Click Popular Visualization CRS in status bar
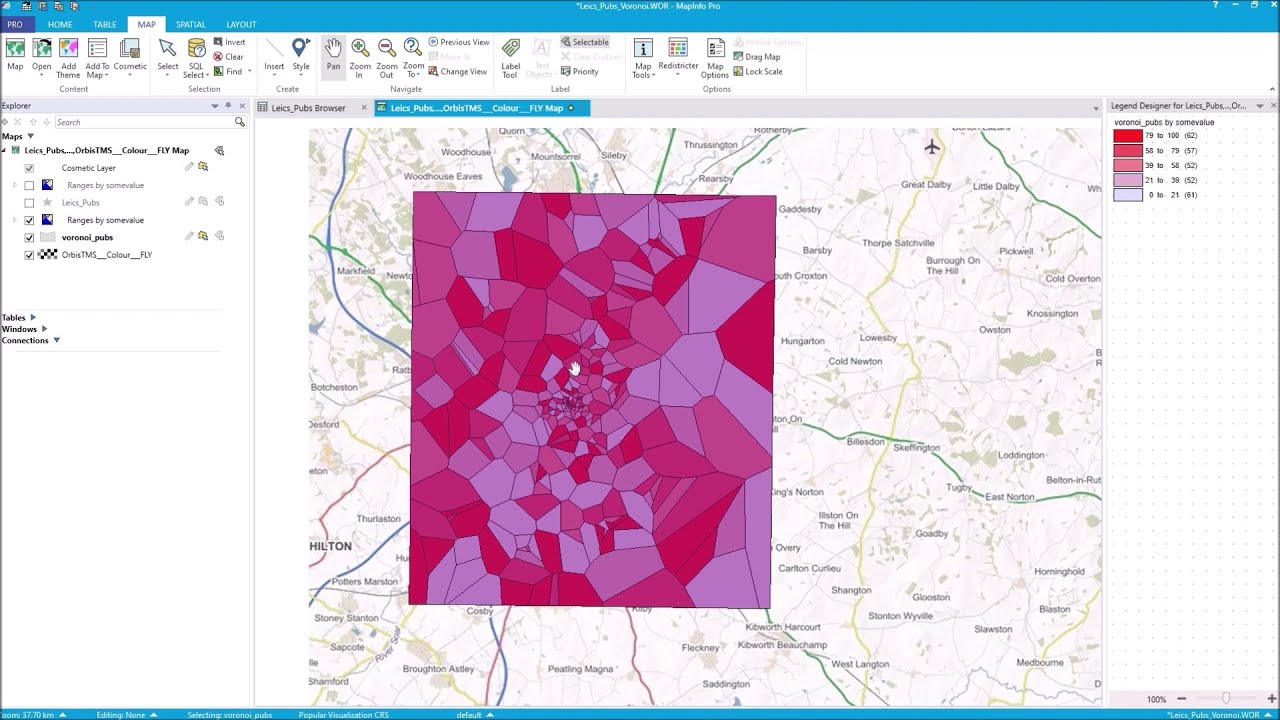1280x720 pixels. click(x=343, y=715)
